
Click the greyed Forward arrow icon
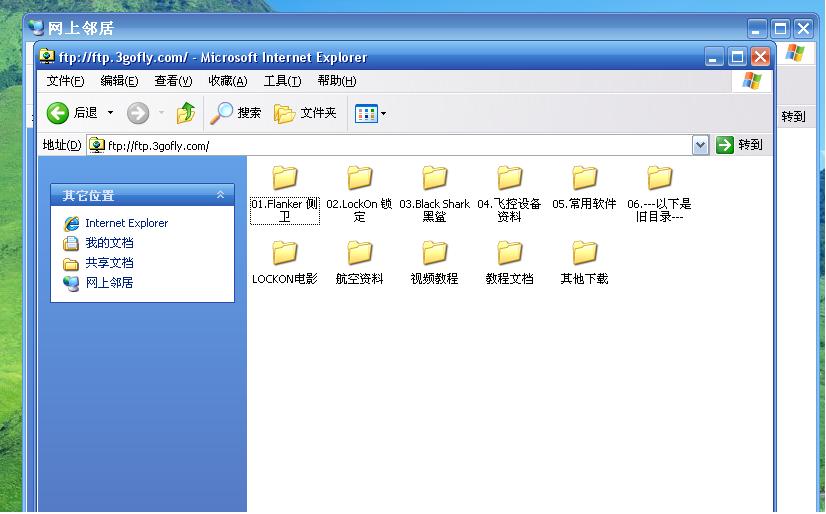click(138, 113)
